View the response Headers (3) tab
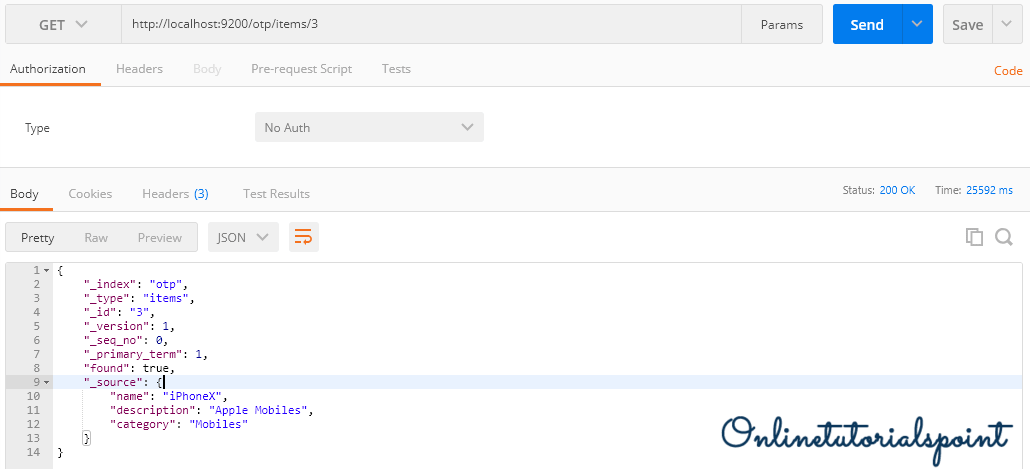Viewport: 1030px width, 469px height. coord(175,193)
